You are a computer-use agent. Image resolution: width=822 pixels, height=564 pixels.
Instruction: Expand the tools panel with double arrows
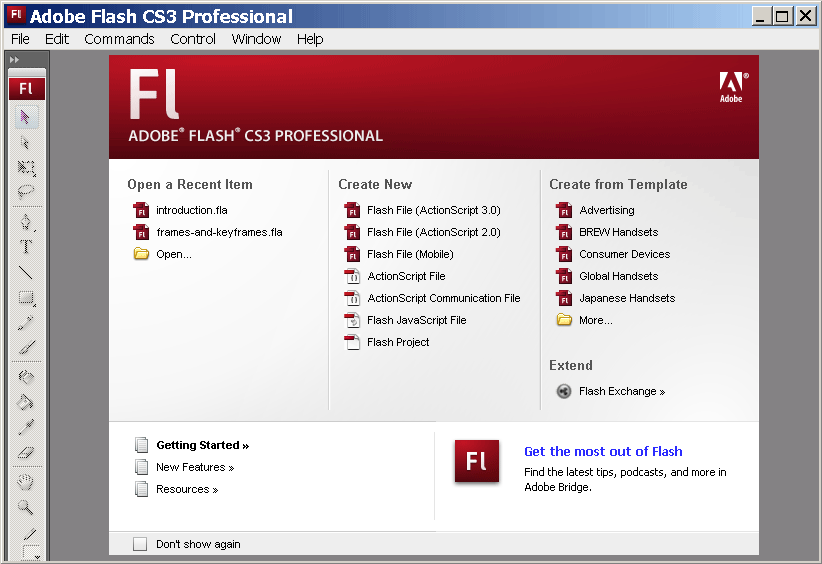[x=14, y=60]
